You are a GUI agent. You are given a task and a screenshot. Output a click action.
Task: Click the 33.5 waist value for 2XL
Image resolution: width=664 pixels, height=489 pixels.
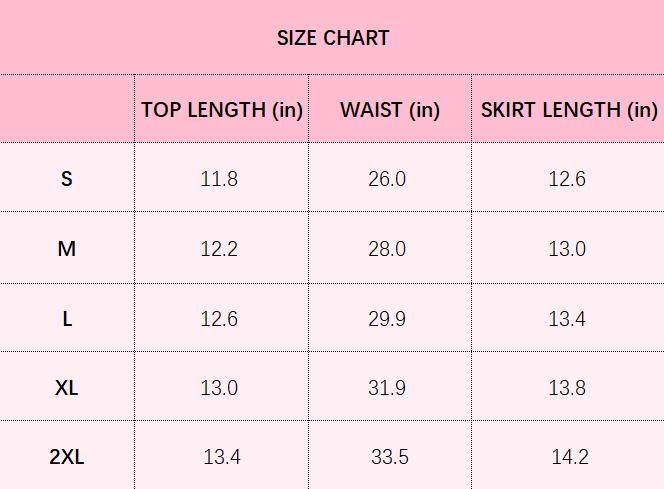(x=389, y=457)
